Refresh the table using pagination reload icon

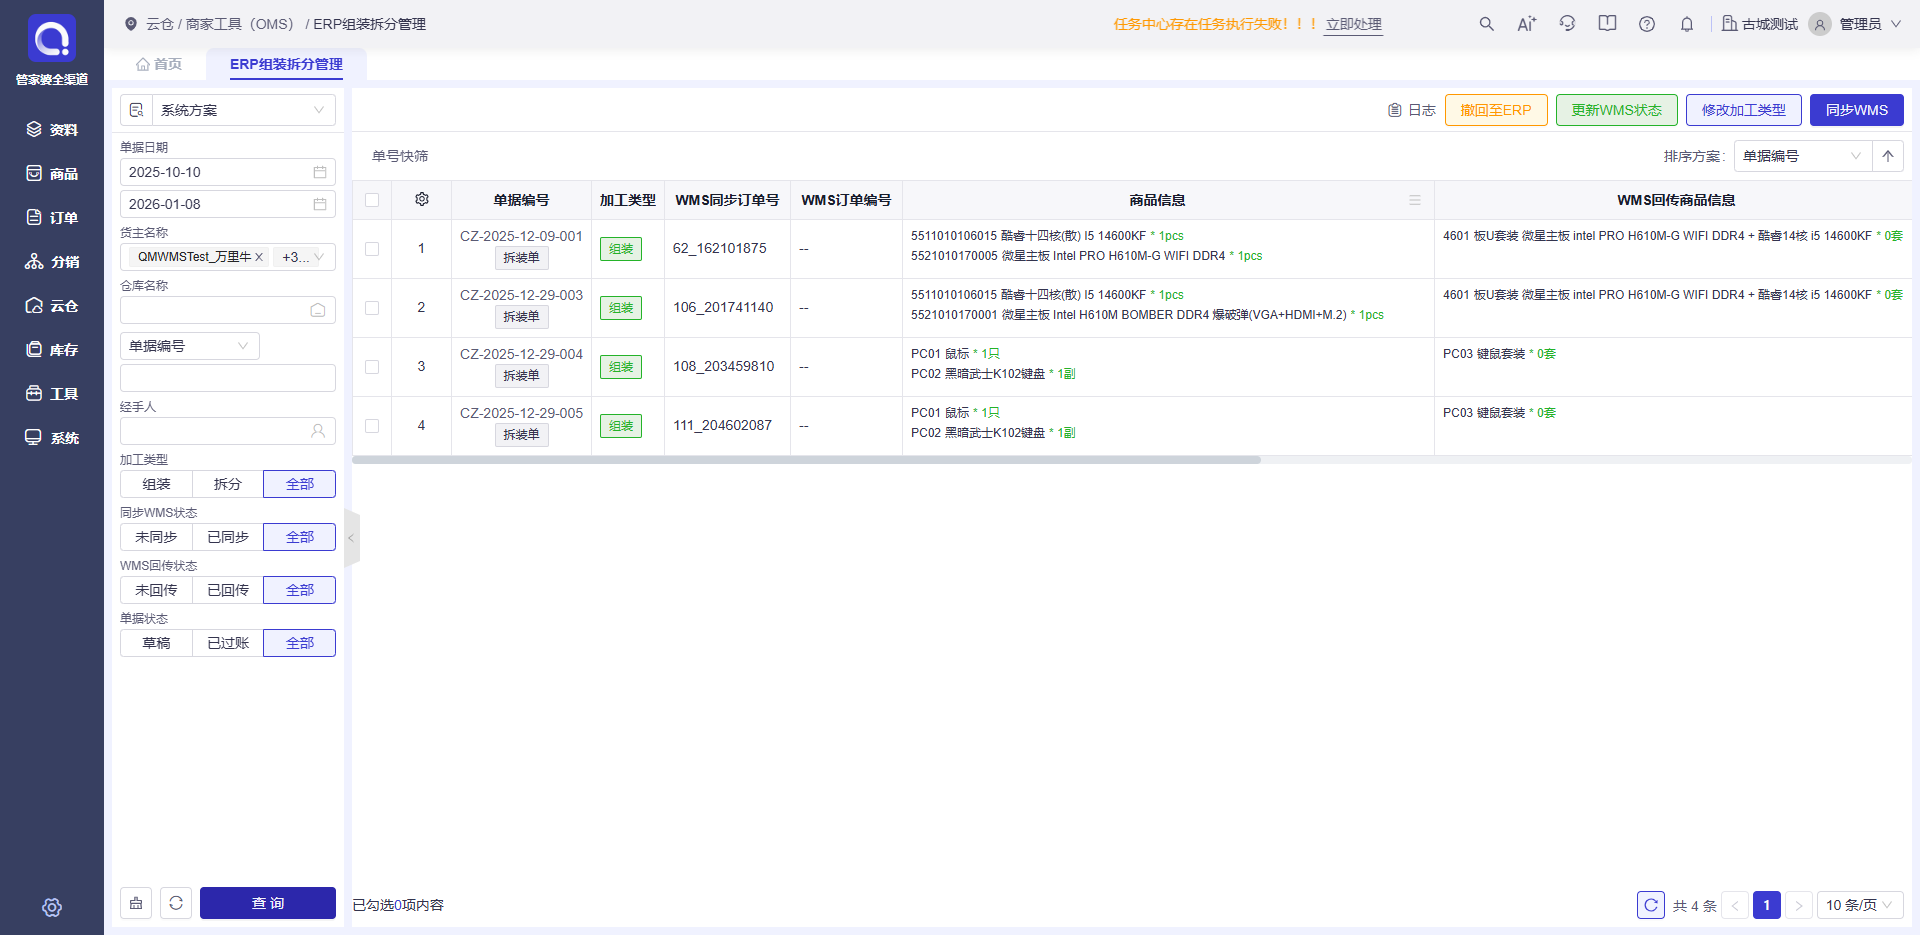point(1651,905)
